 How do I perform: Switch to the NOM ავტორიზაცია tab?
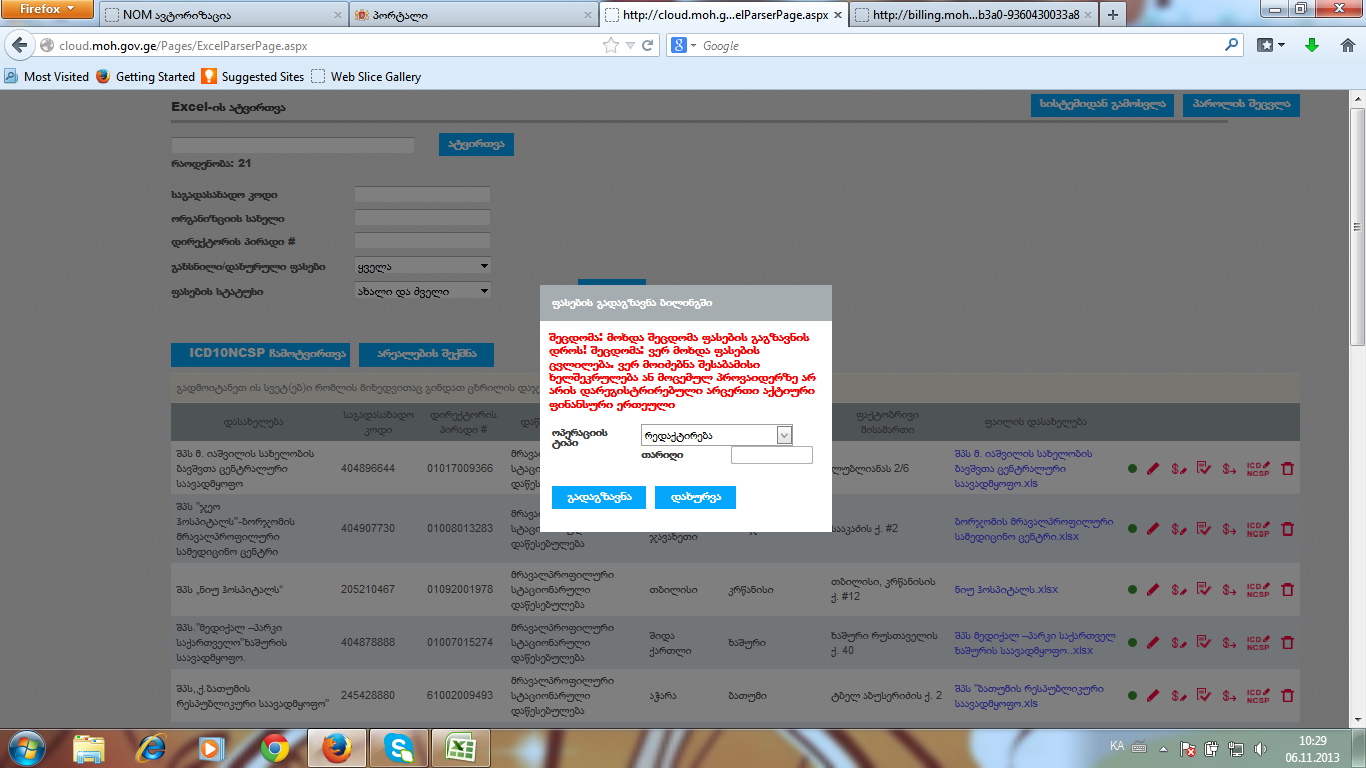pos(220,15)
